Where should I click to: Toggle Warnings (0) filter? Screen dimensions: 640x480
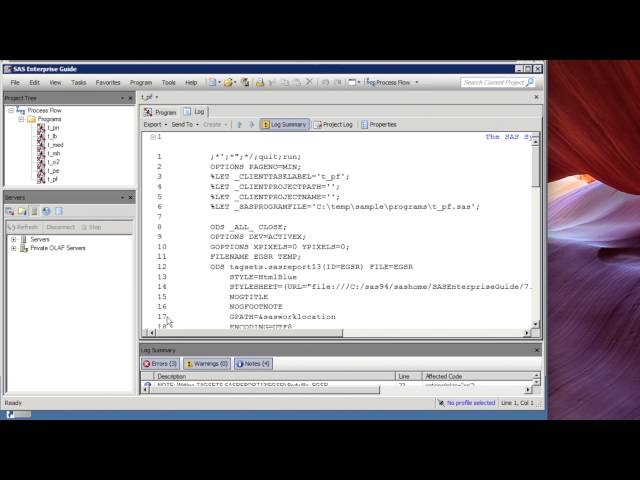pos(207,364)
